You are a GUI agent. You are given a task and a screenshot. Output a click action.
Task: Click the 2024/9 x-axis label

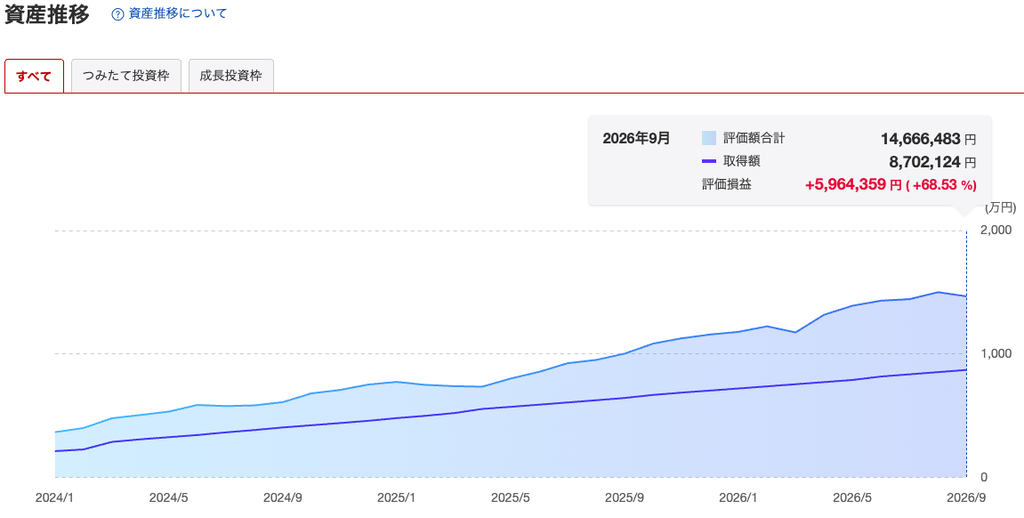click(283, 498)
